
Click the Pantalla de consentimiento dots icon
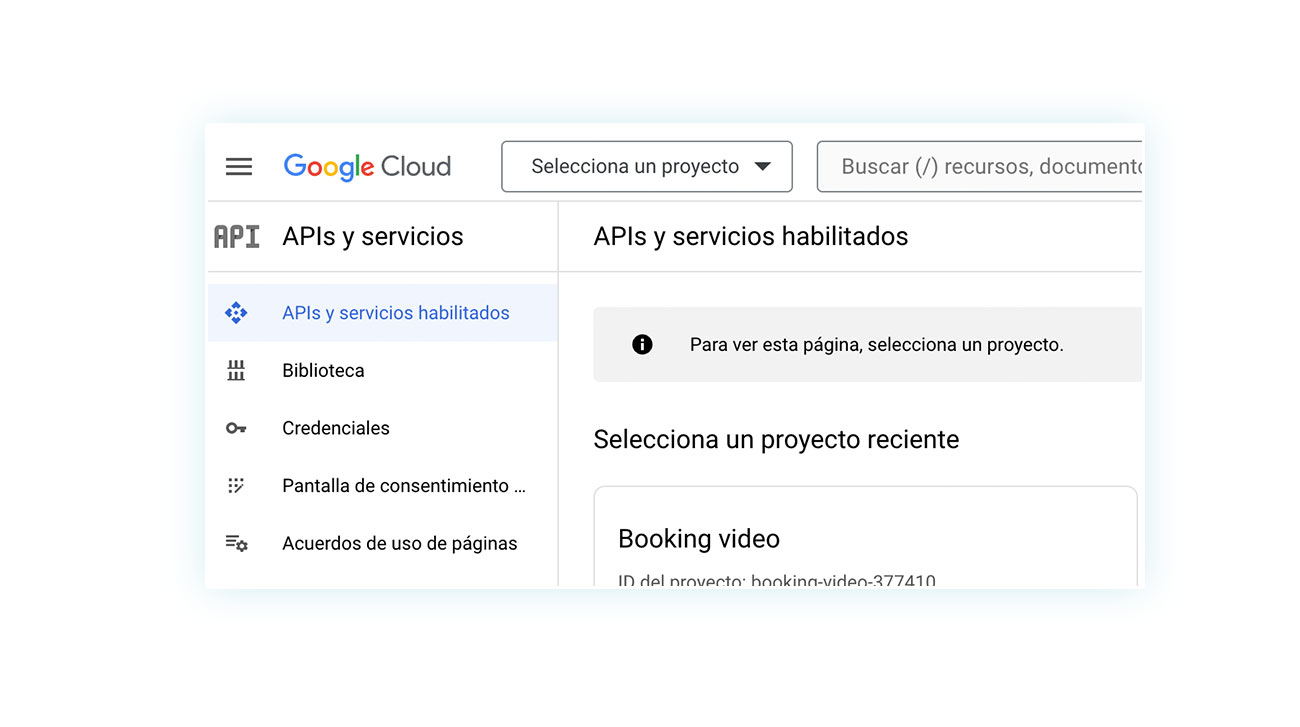pyautogui.click(x=236, y=486)
